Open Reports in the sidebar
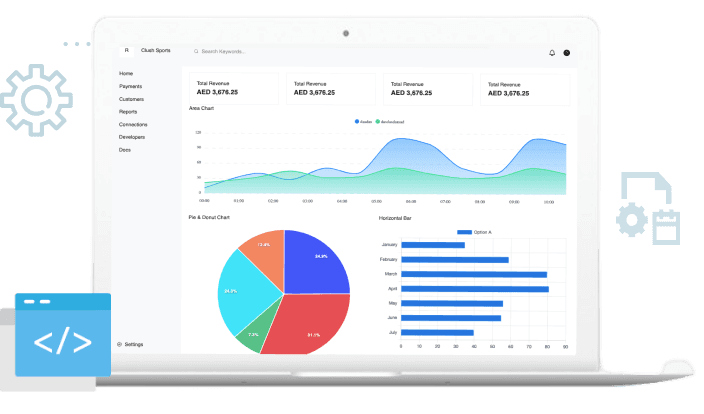This screenshot has width=704, height=414. tap(128, 111)
